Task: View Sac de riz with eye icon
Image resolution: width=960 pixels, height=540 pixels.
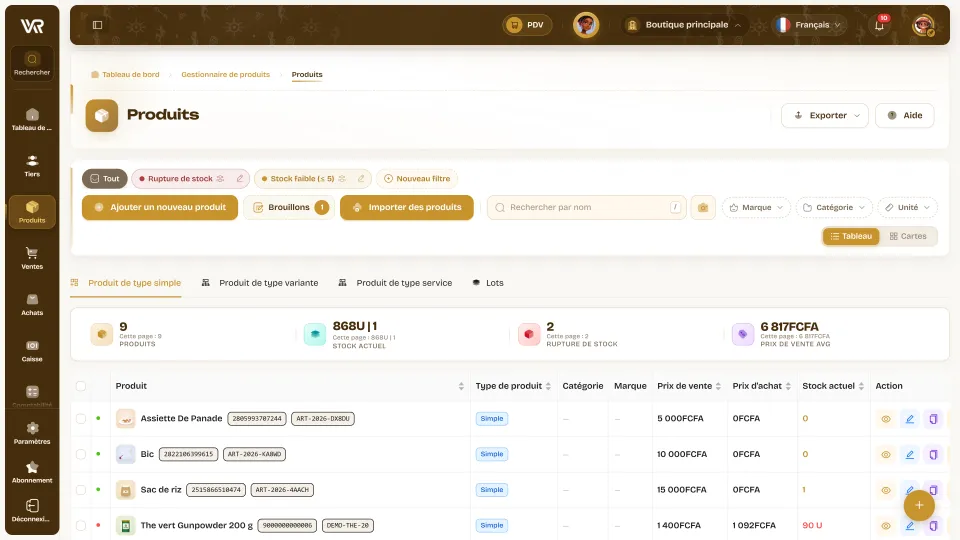Action: [886, 490]
